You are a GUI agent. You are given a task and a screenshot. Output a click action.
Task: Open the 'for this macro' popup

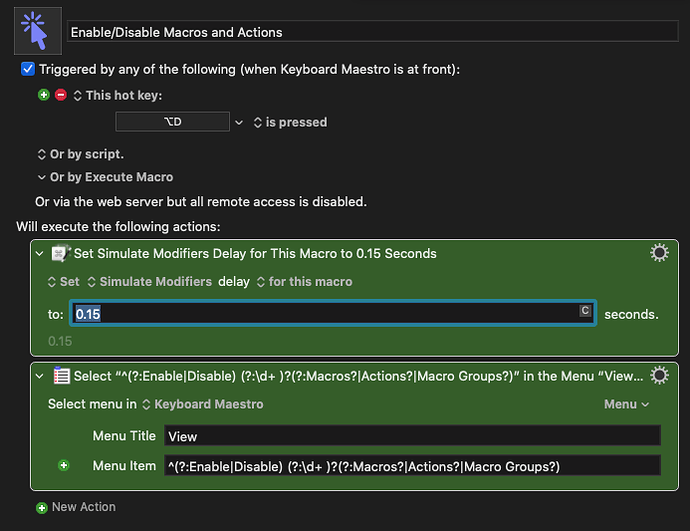coord(305,282)
